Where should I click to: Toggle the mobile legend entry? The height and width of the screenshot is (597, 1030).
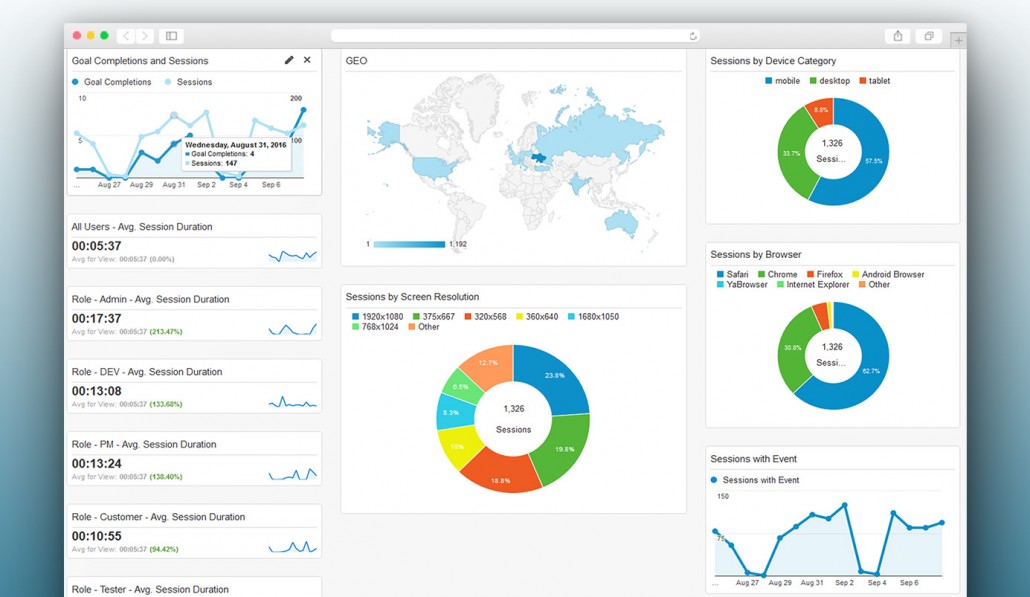tap(782, 81)
